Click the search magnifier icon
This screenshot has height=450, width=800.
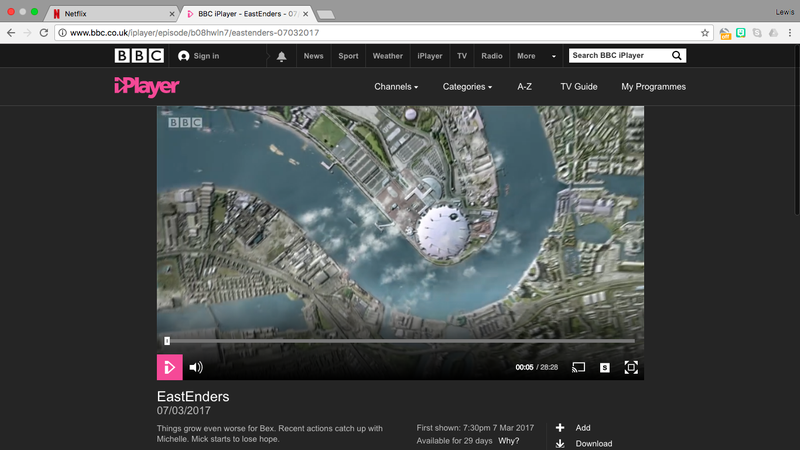(677, 56)
